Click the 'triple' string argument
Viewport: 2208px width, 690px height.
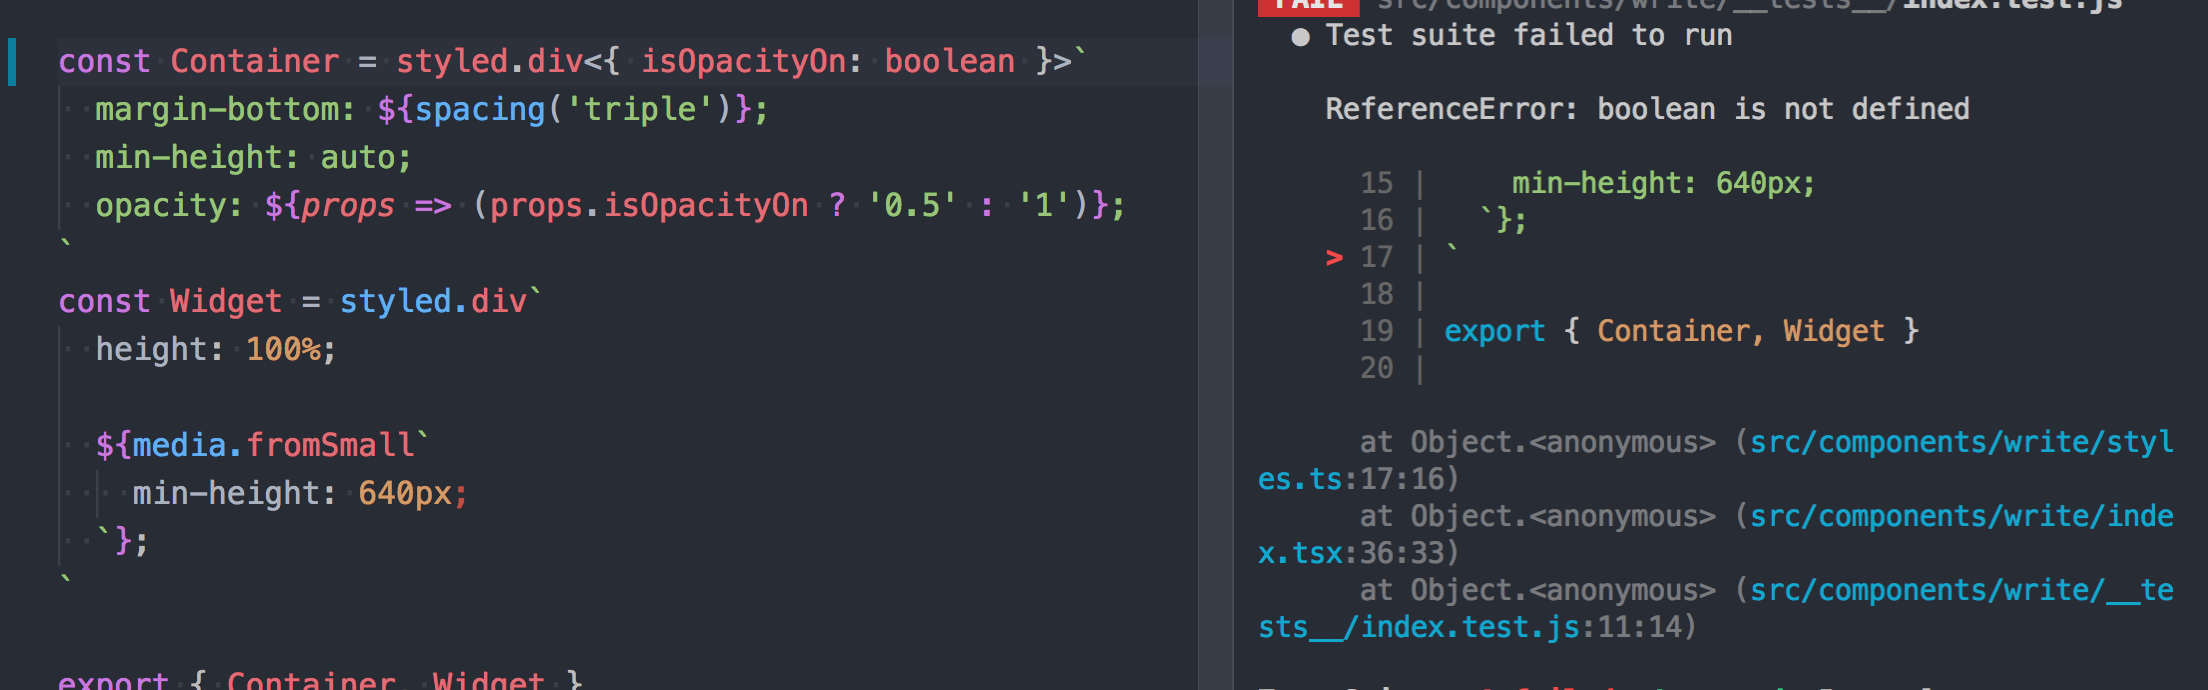coord(641,110)
